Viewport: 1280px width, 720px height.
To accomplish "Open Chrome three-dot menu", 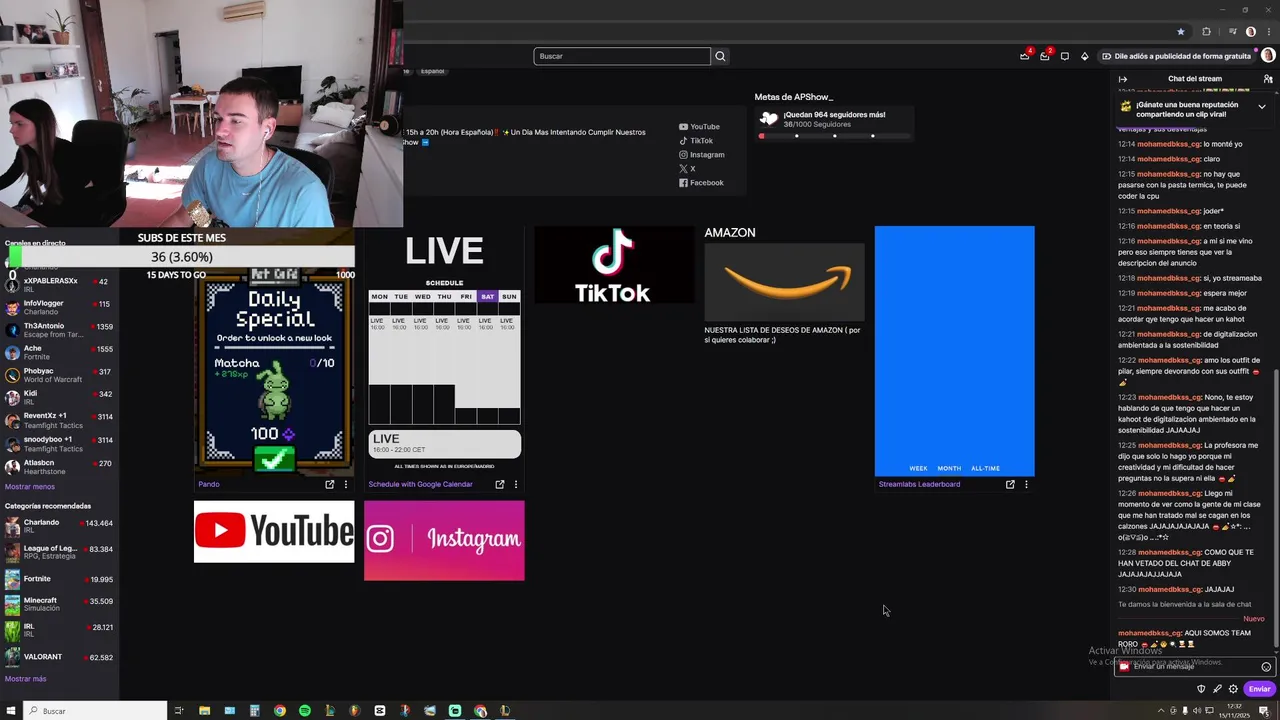I will (x=1269, y=31).
